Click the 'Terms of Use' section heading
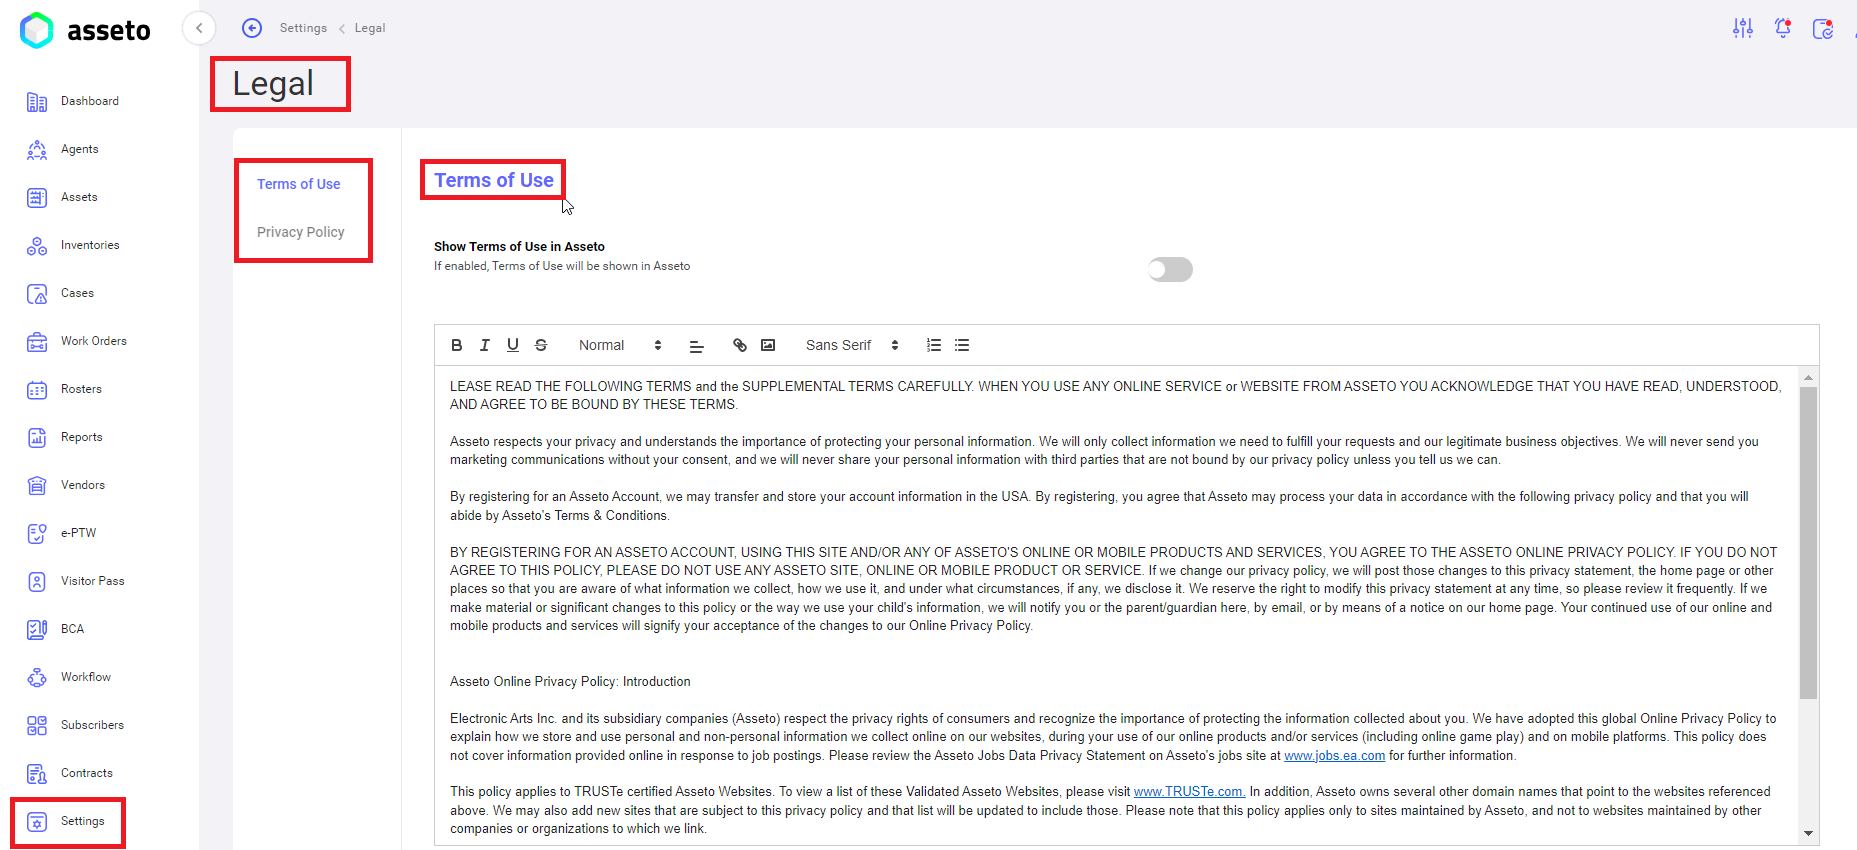1857x850 pixels. pos(494,180)
